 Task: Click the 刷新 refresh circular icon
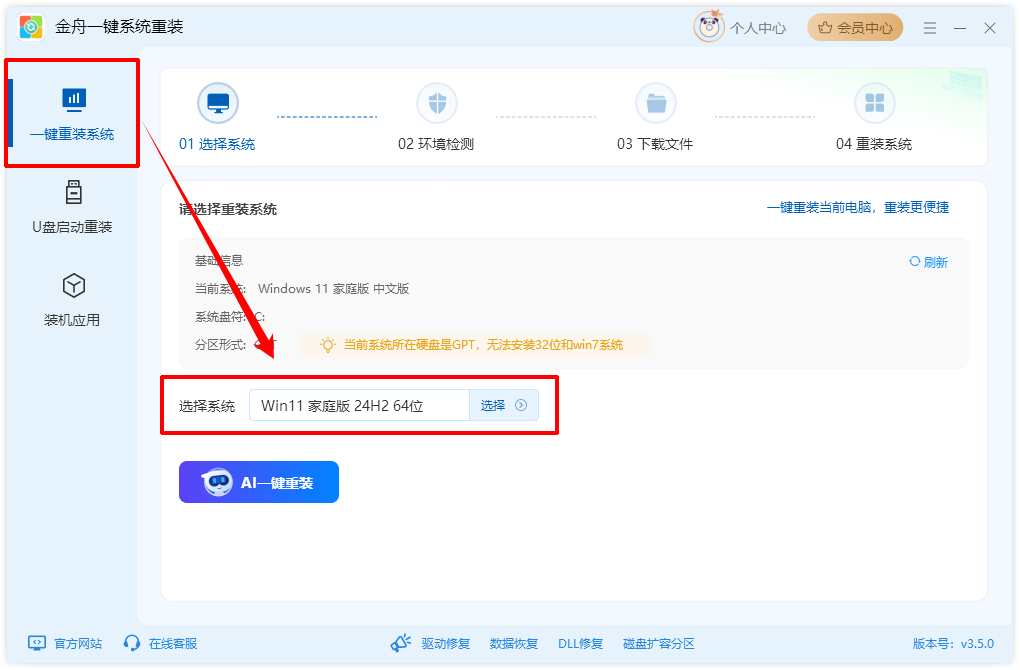(x=915, y=261)
